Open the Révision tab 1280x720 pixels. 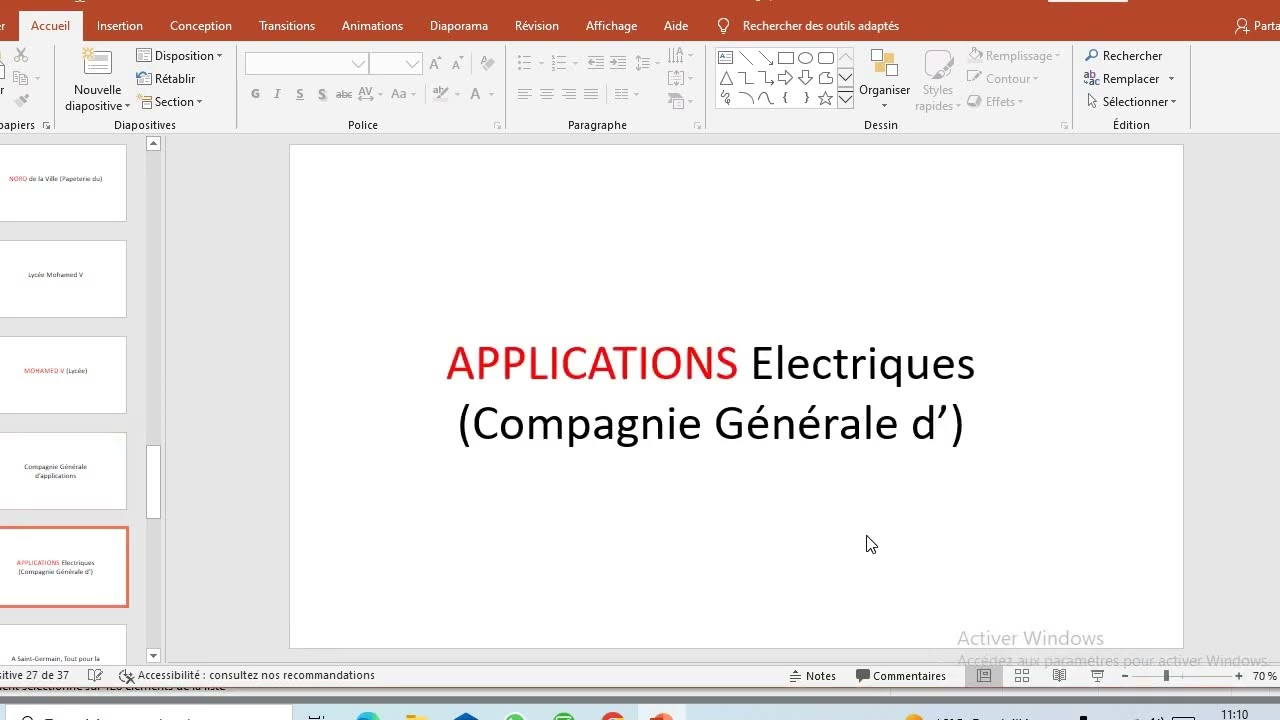(537, 26)
